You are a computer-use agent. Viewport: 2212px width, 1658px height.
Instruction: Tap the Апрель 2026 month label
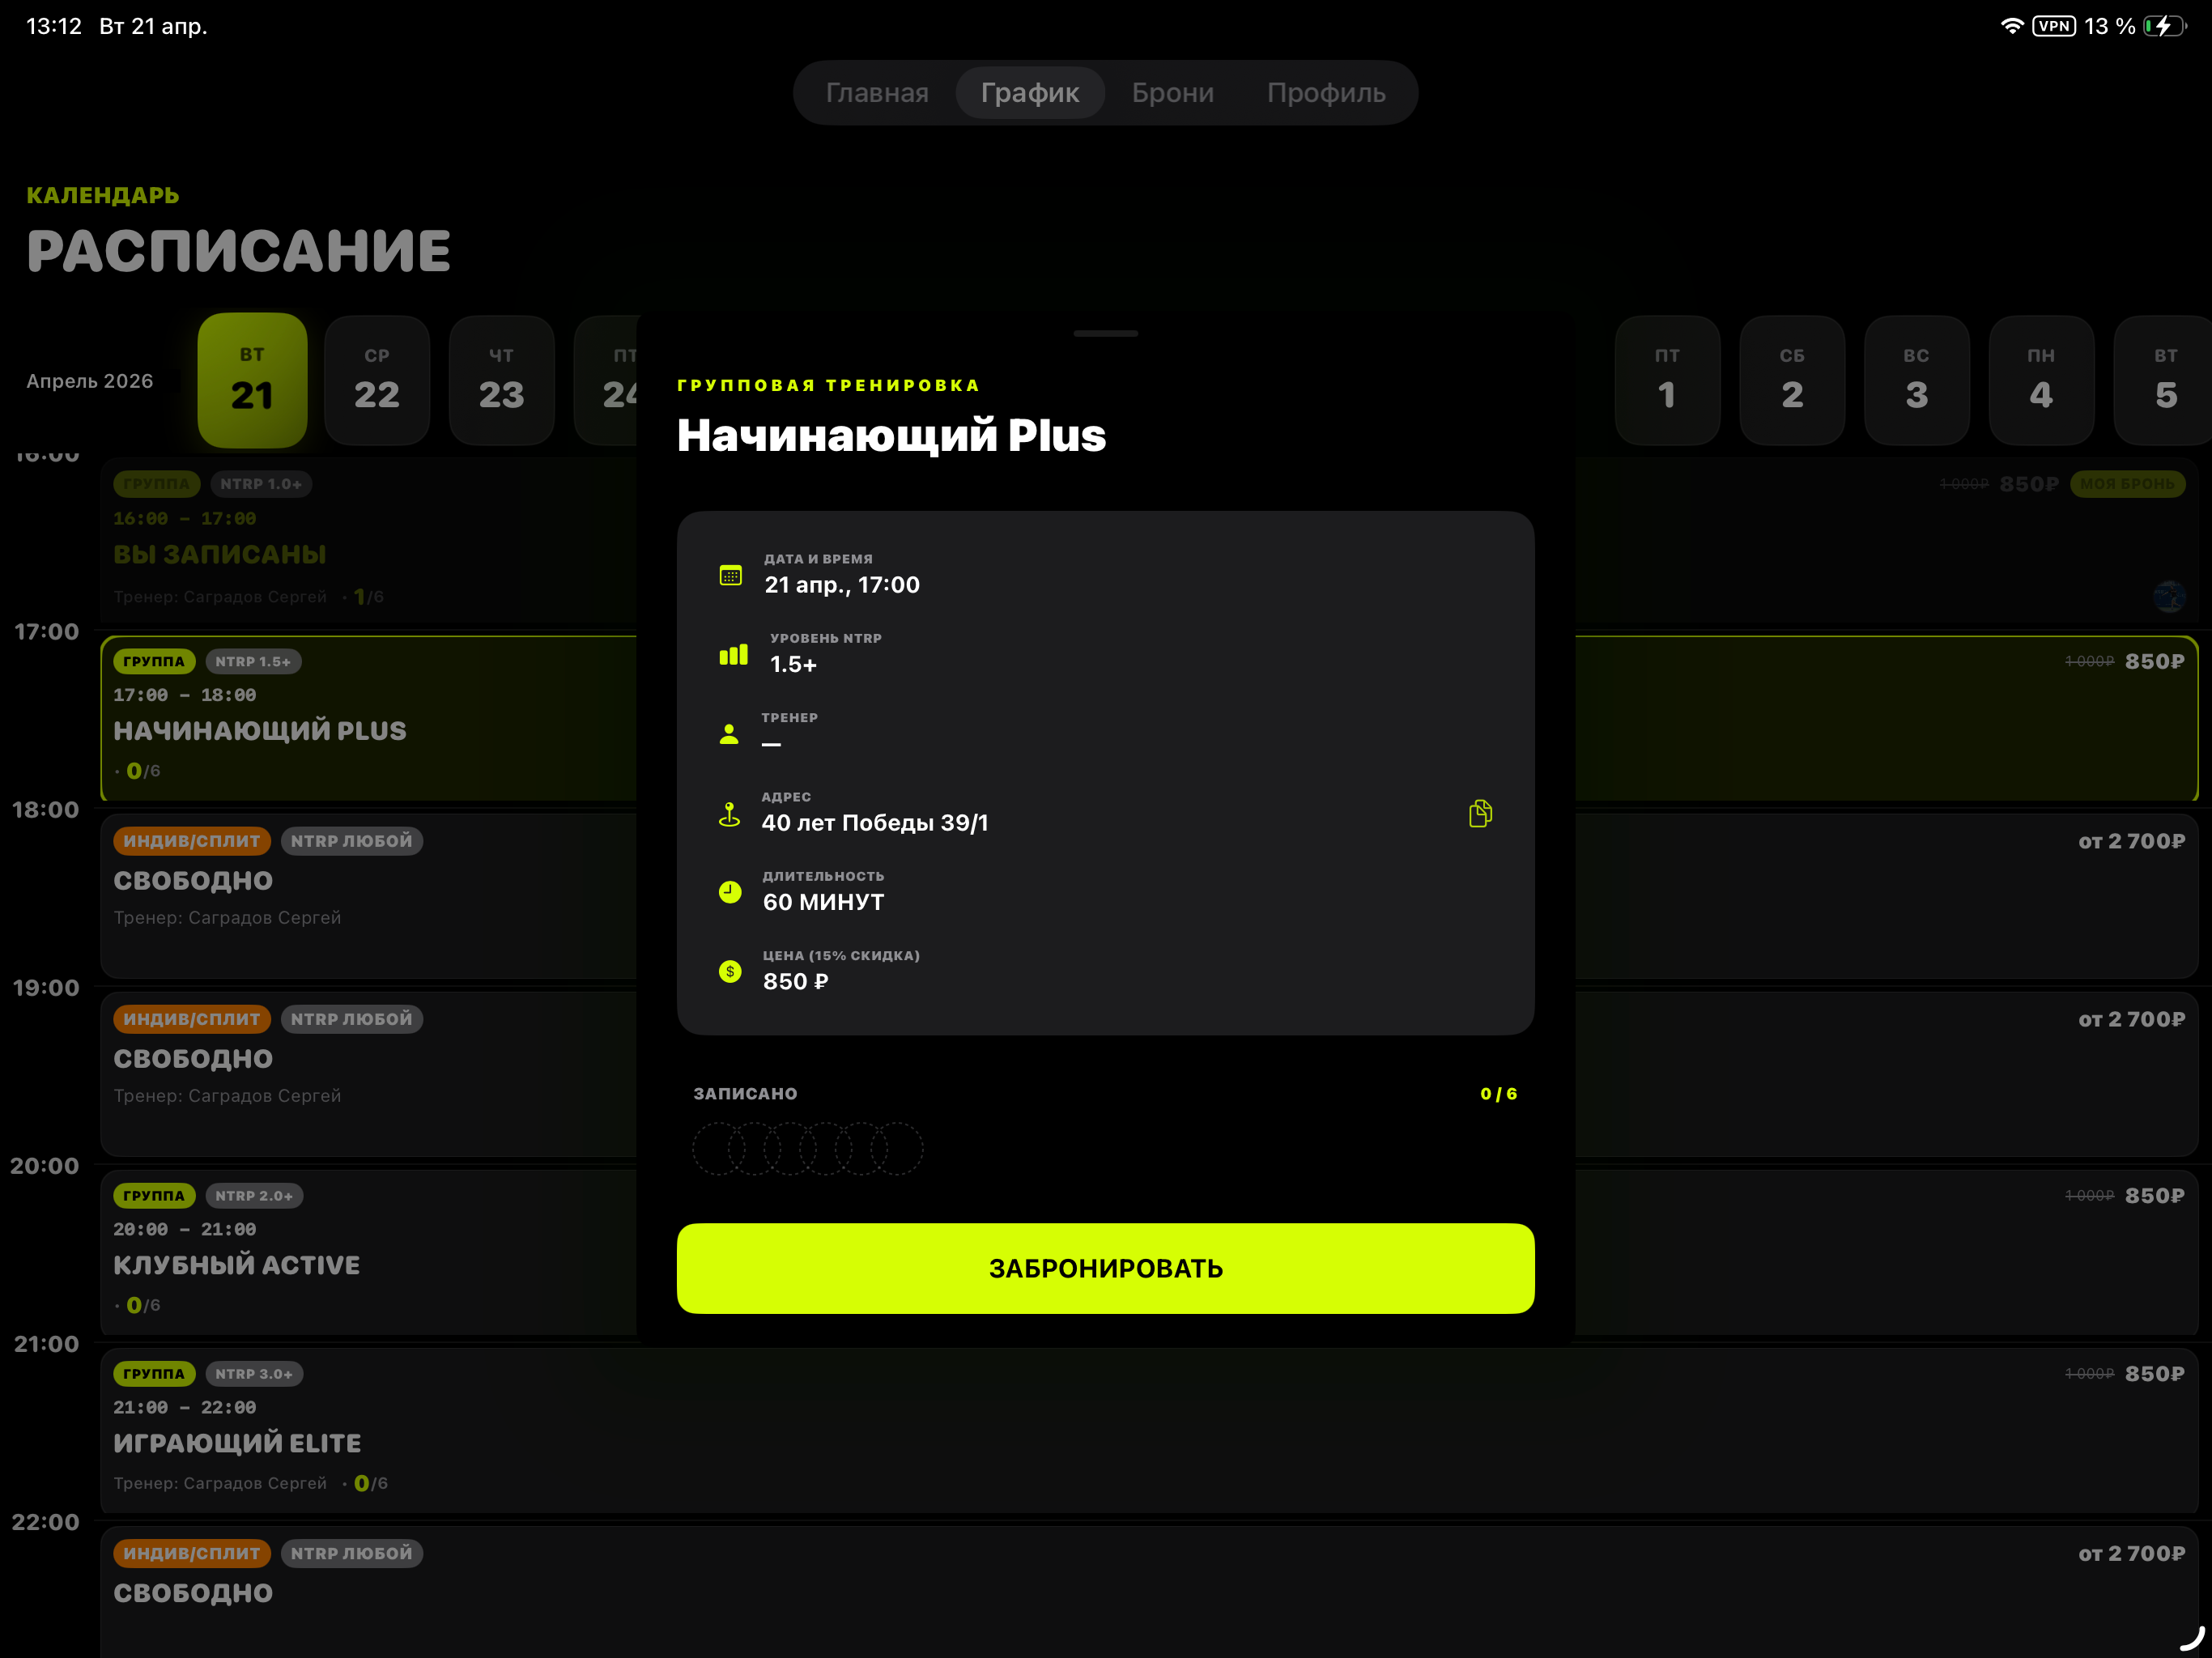point(90,381)
